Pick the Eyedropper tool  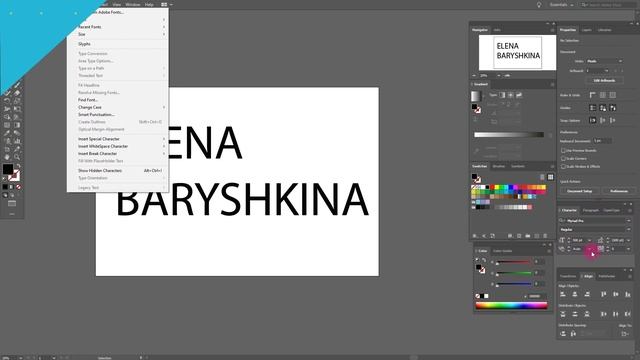click(7, 133)
